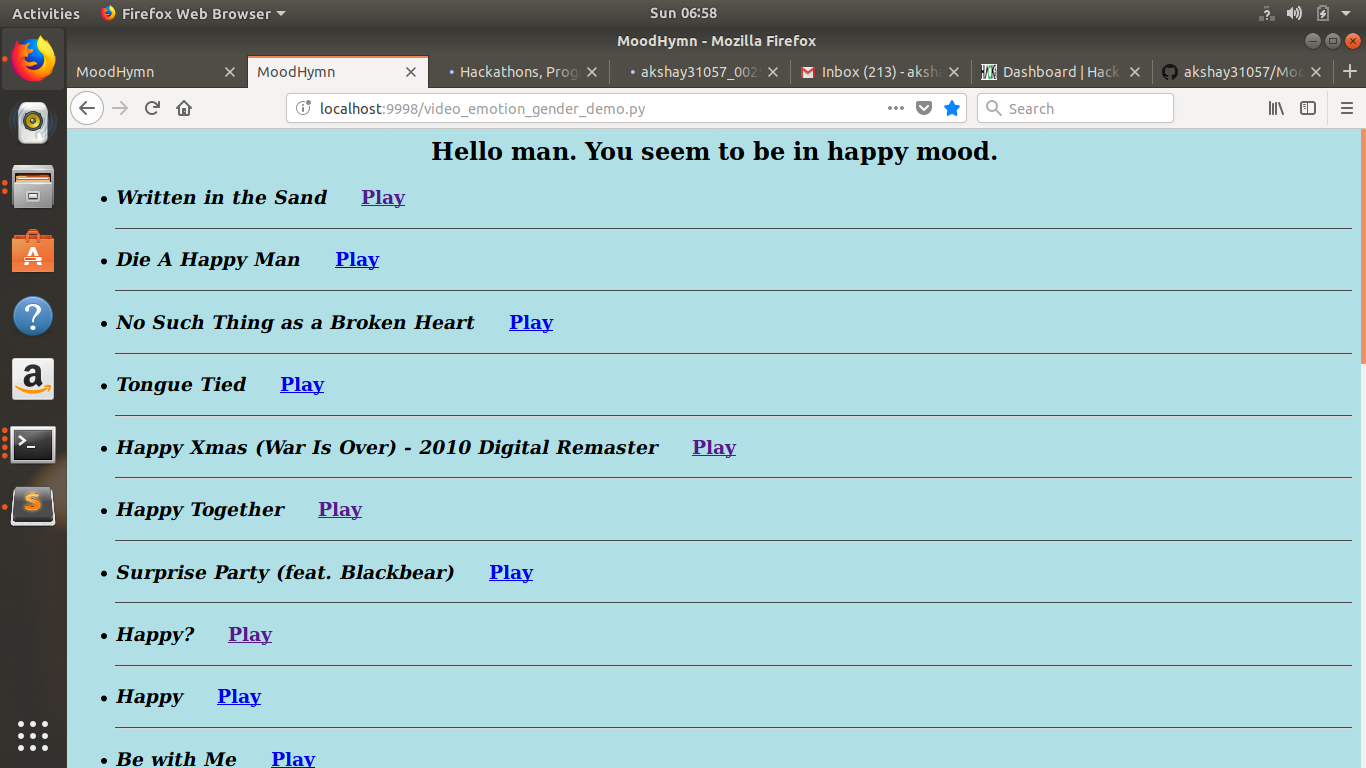
Task: Play No Such Thing as a Broken Heart
Action: coord(531,322)
